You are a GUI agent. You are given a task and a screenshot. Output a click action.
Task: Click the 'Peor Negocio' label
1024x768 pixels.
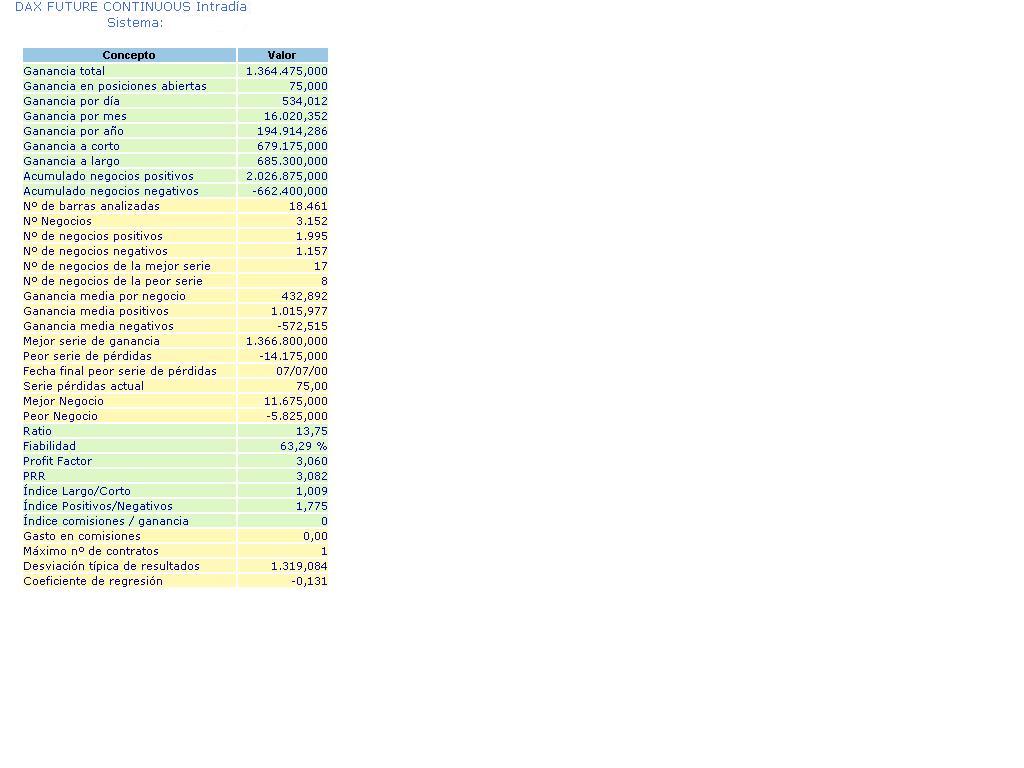[61, 417]
